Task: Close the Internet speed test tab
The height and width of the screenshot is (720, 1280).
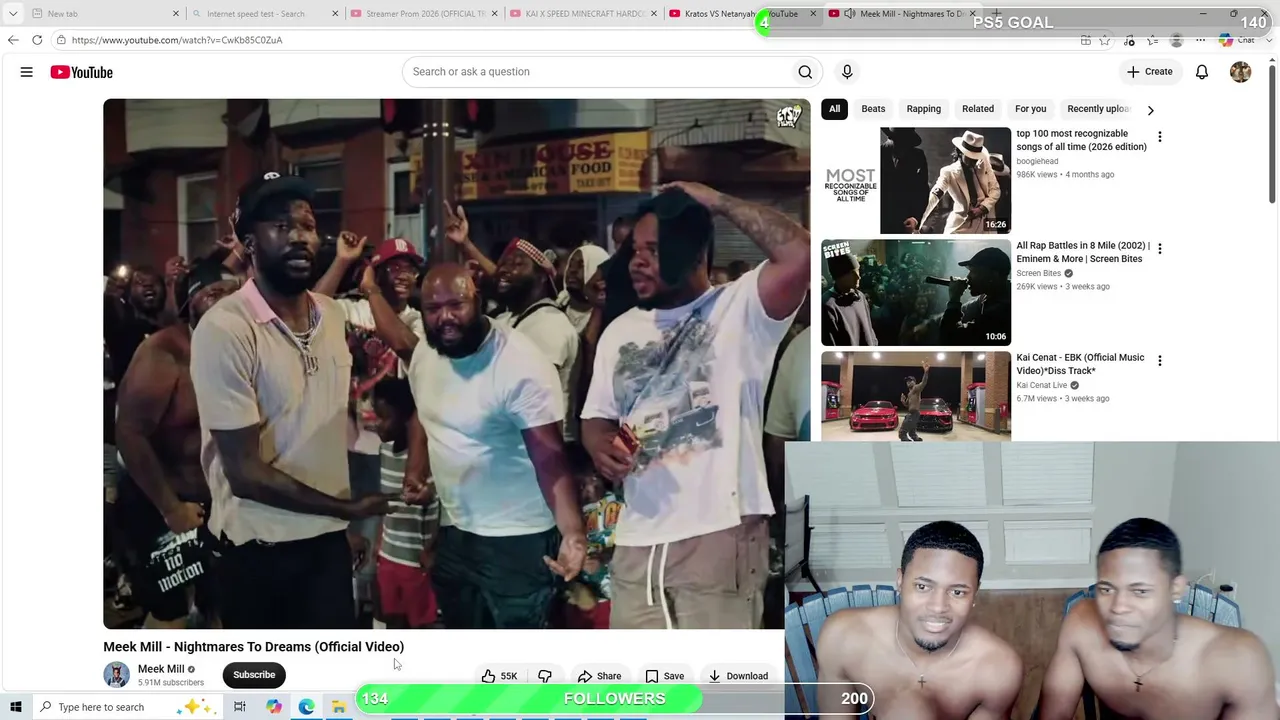Action: coord(335,14)
